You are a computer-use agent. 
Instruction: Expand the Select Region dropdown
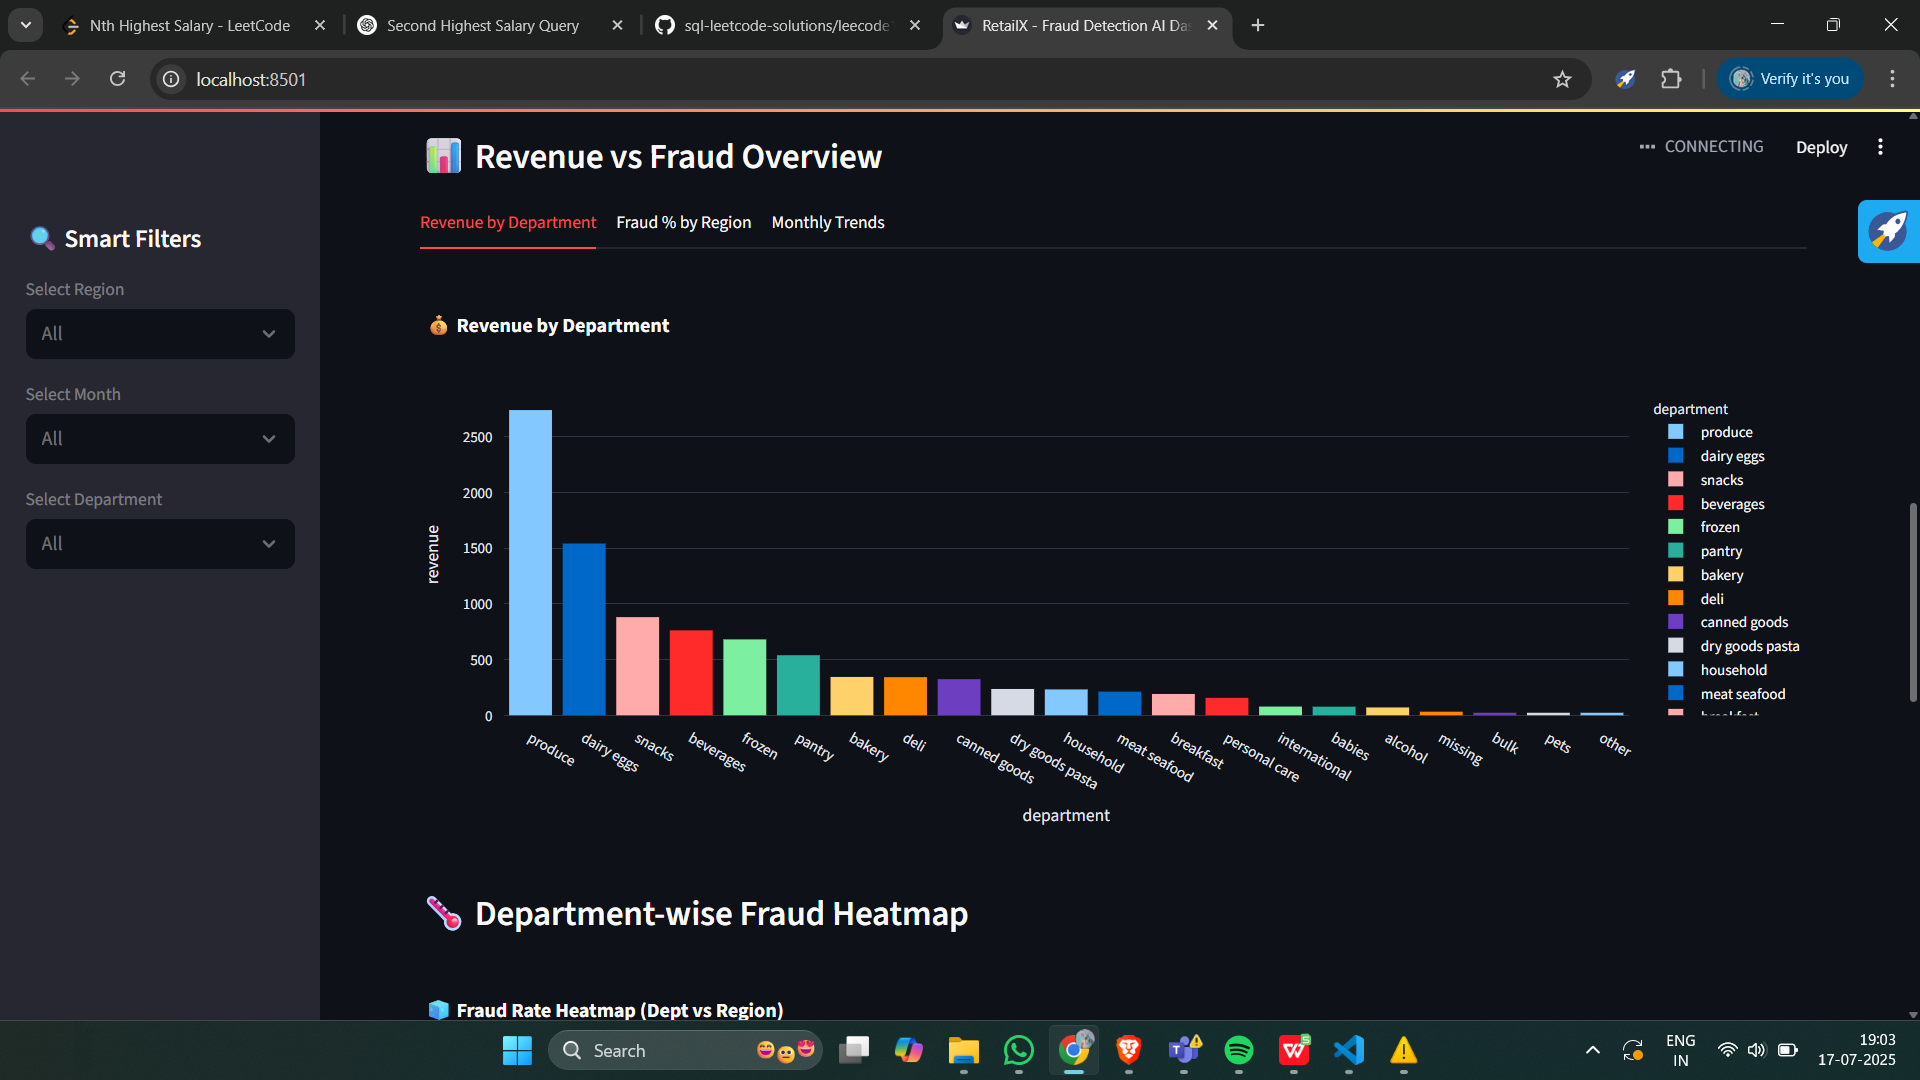(x=160, y=334)
